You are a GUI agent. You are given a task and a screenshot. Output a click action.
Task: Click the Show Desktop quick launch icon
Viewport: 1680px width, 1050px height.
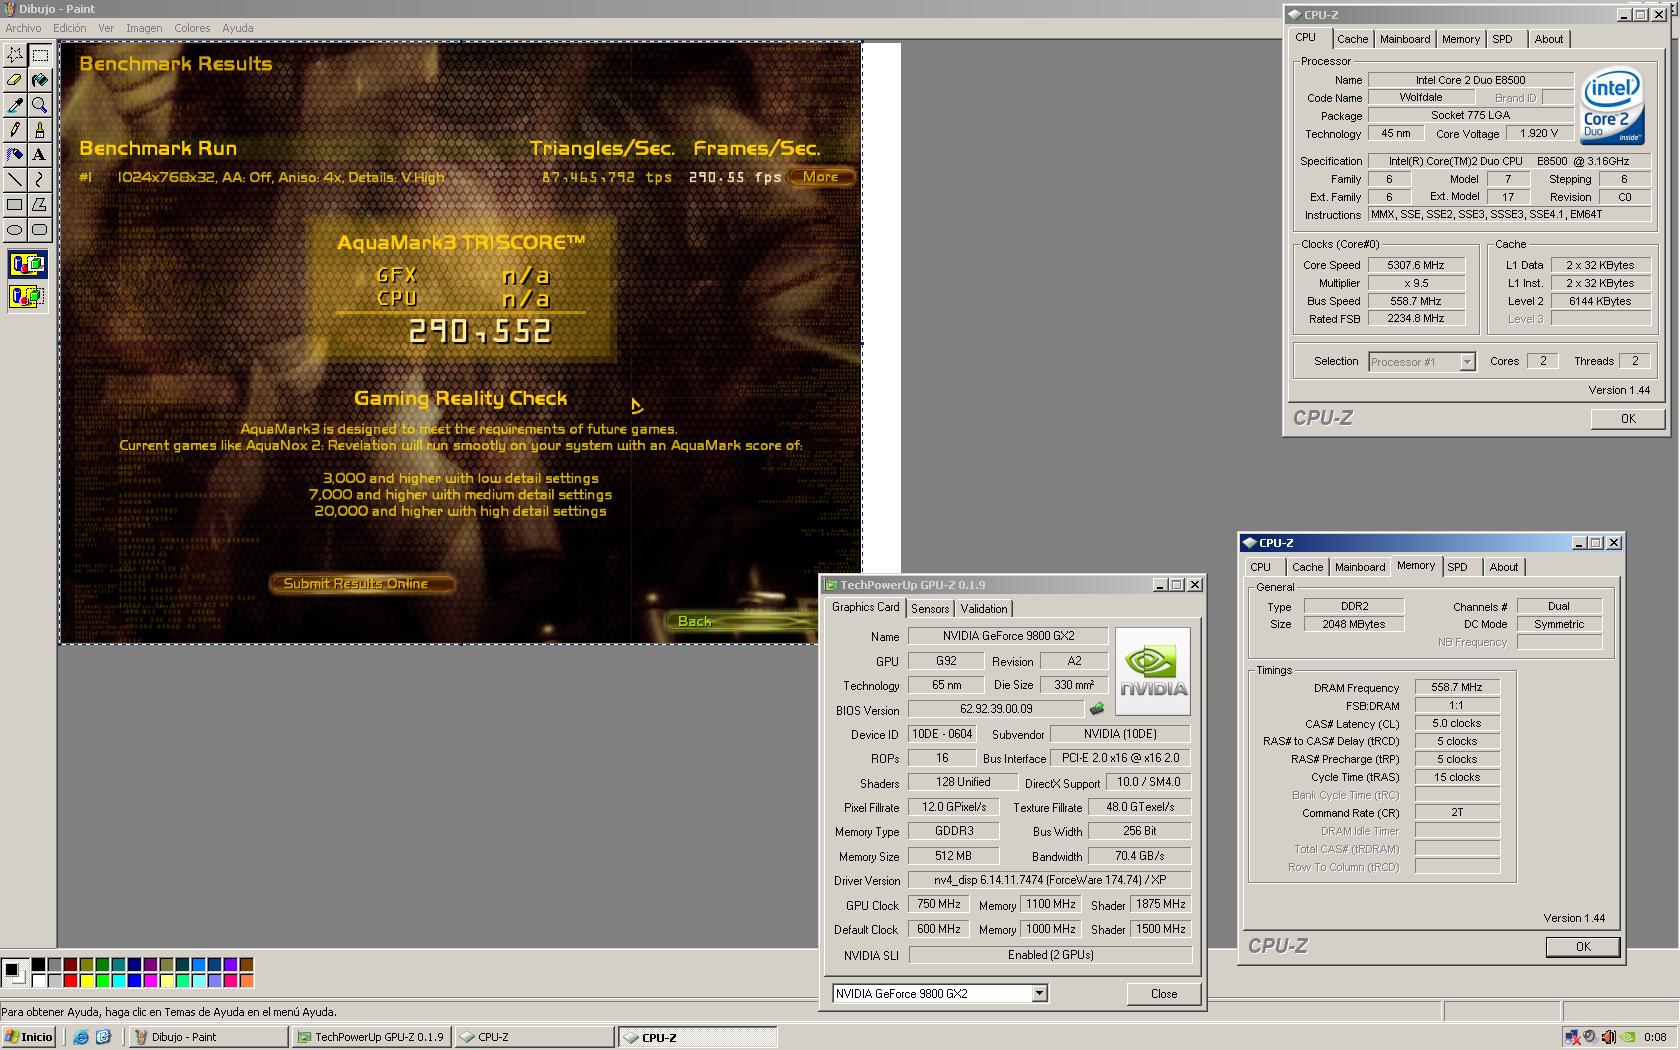(103, 1037)
